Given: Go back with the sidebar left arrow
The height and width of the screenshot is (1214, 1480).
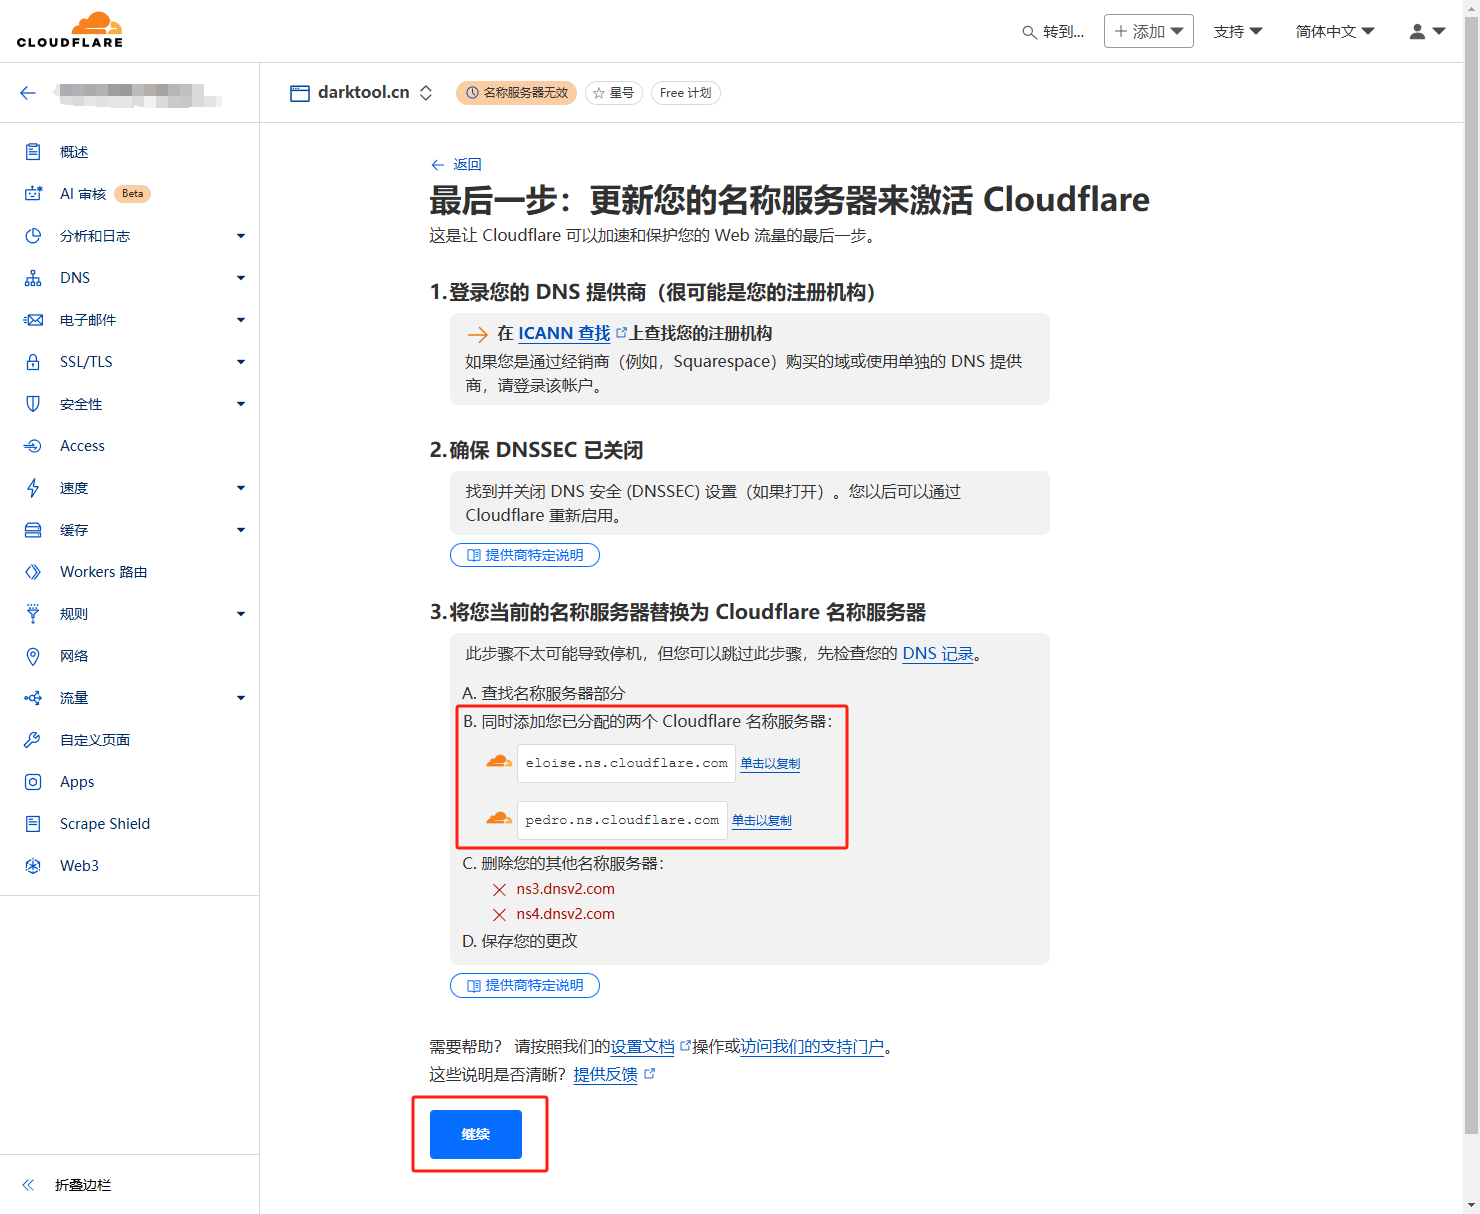Looking at the screenshot, I should click(x=28, y=93).
